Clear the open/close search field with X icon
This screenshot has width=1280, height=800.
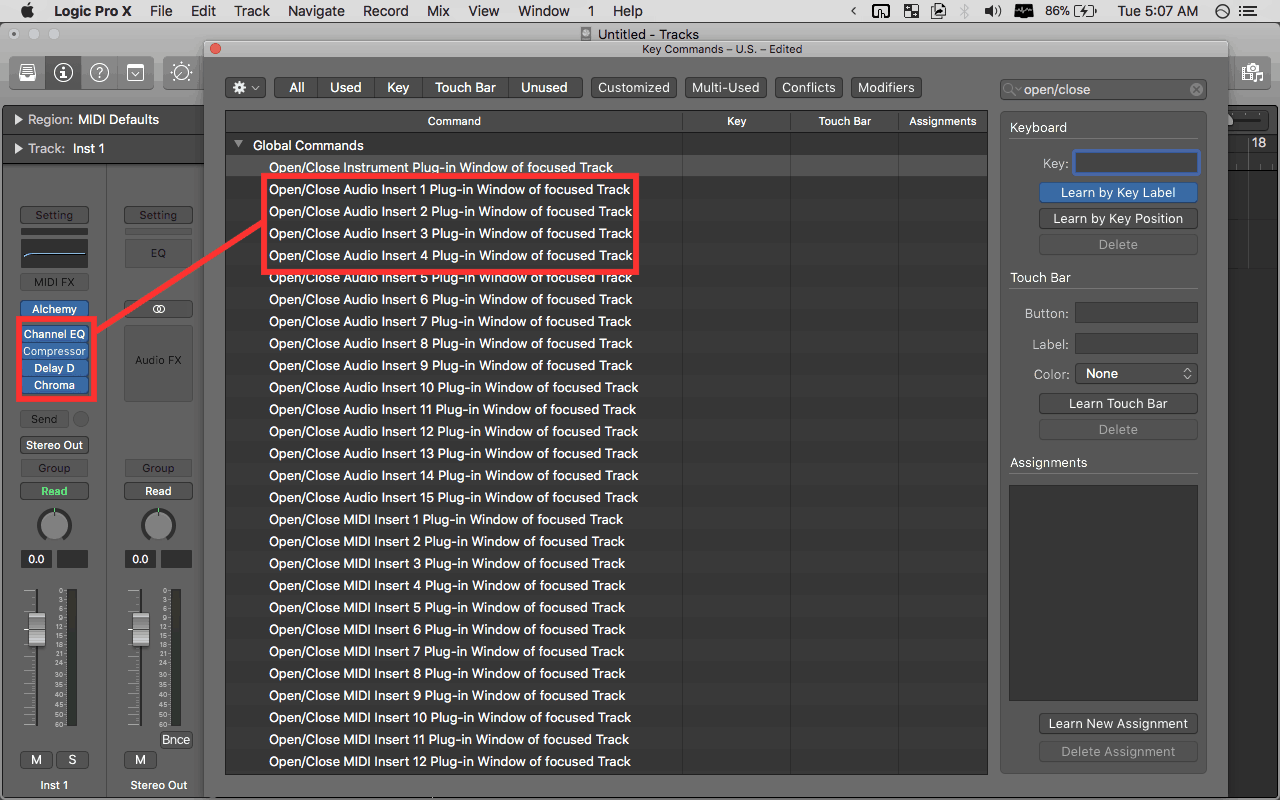1196,89
